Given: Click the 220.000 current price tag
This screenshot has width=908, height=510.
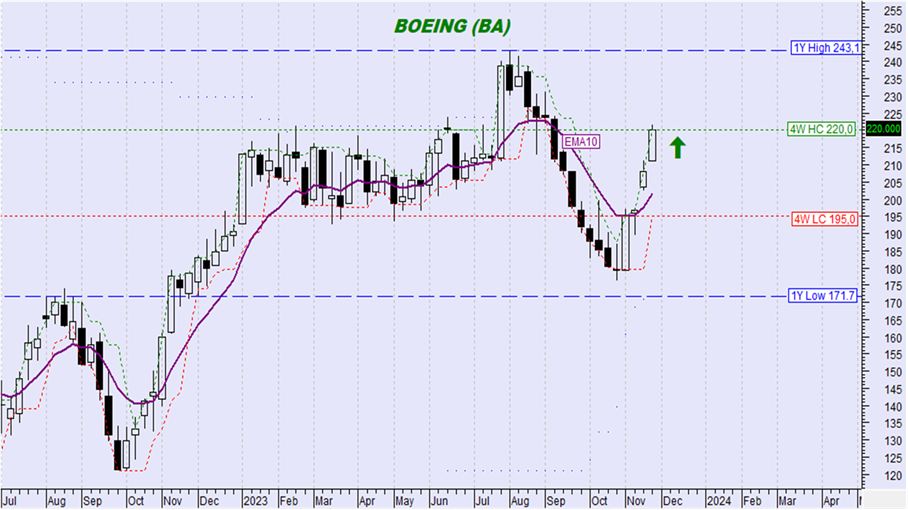Looking at the screenshot, I should tap(883, 129).
